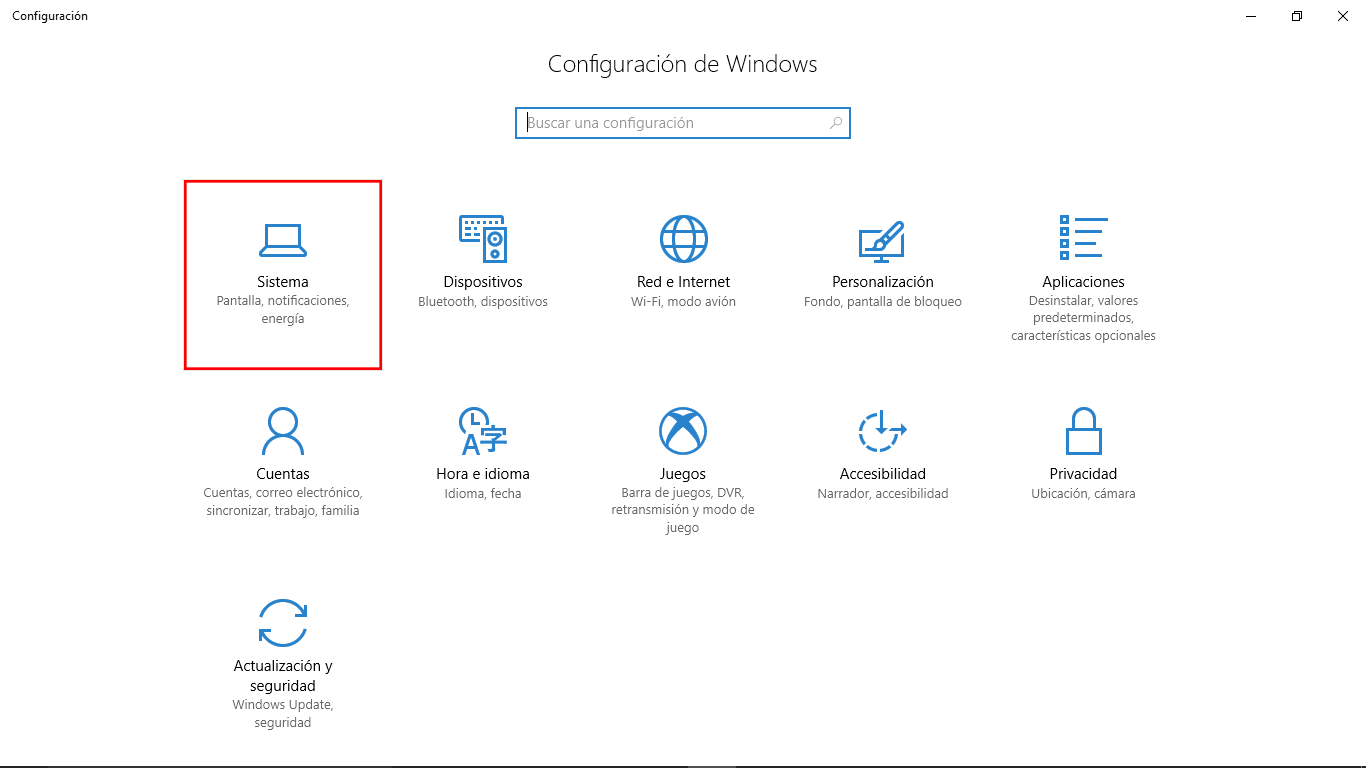The height and width of the screenshot is (768, 1366).
Task: Click the Aplicaciones list icon
Action: click(x=1083, y=238)
